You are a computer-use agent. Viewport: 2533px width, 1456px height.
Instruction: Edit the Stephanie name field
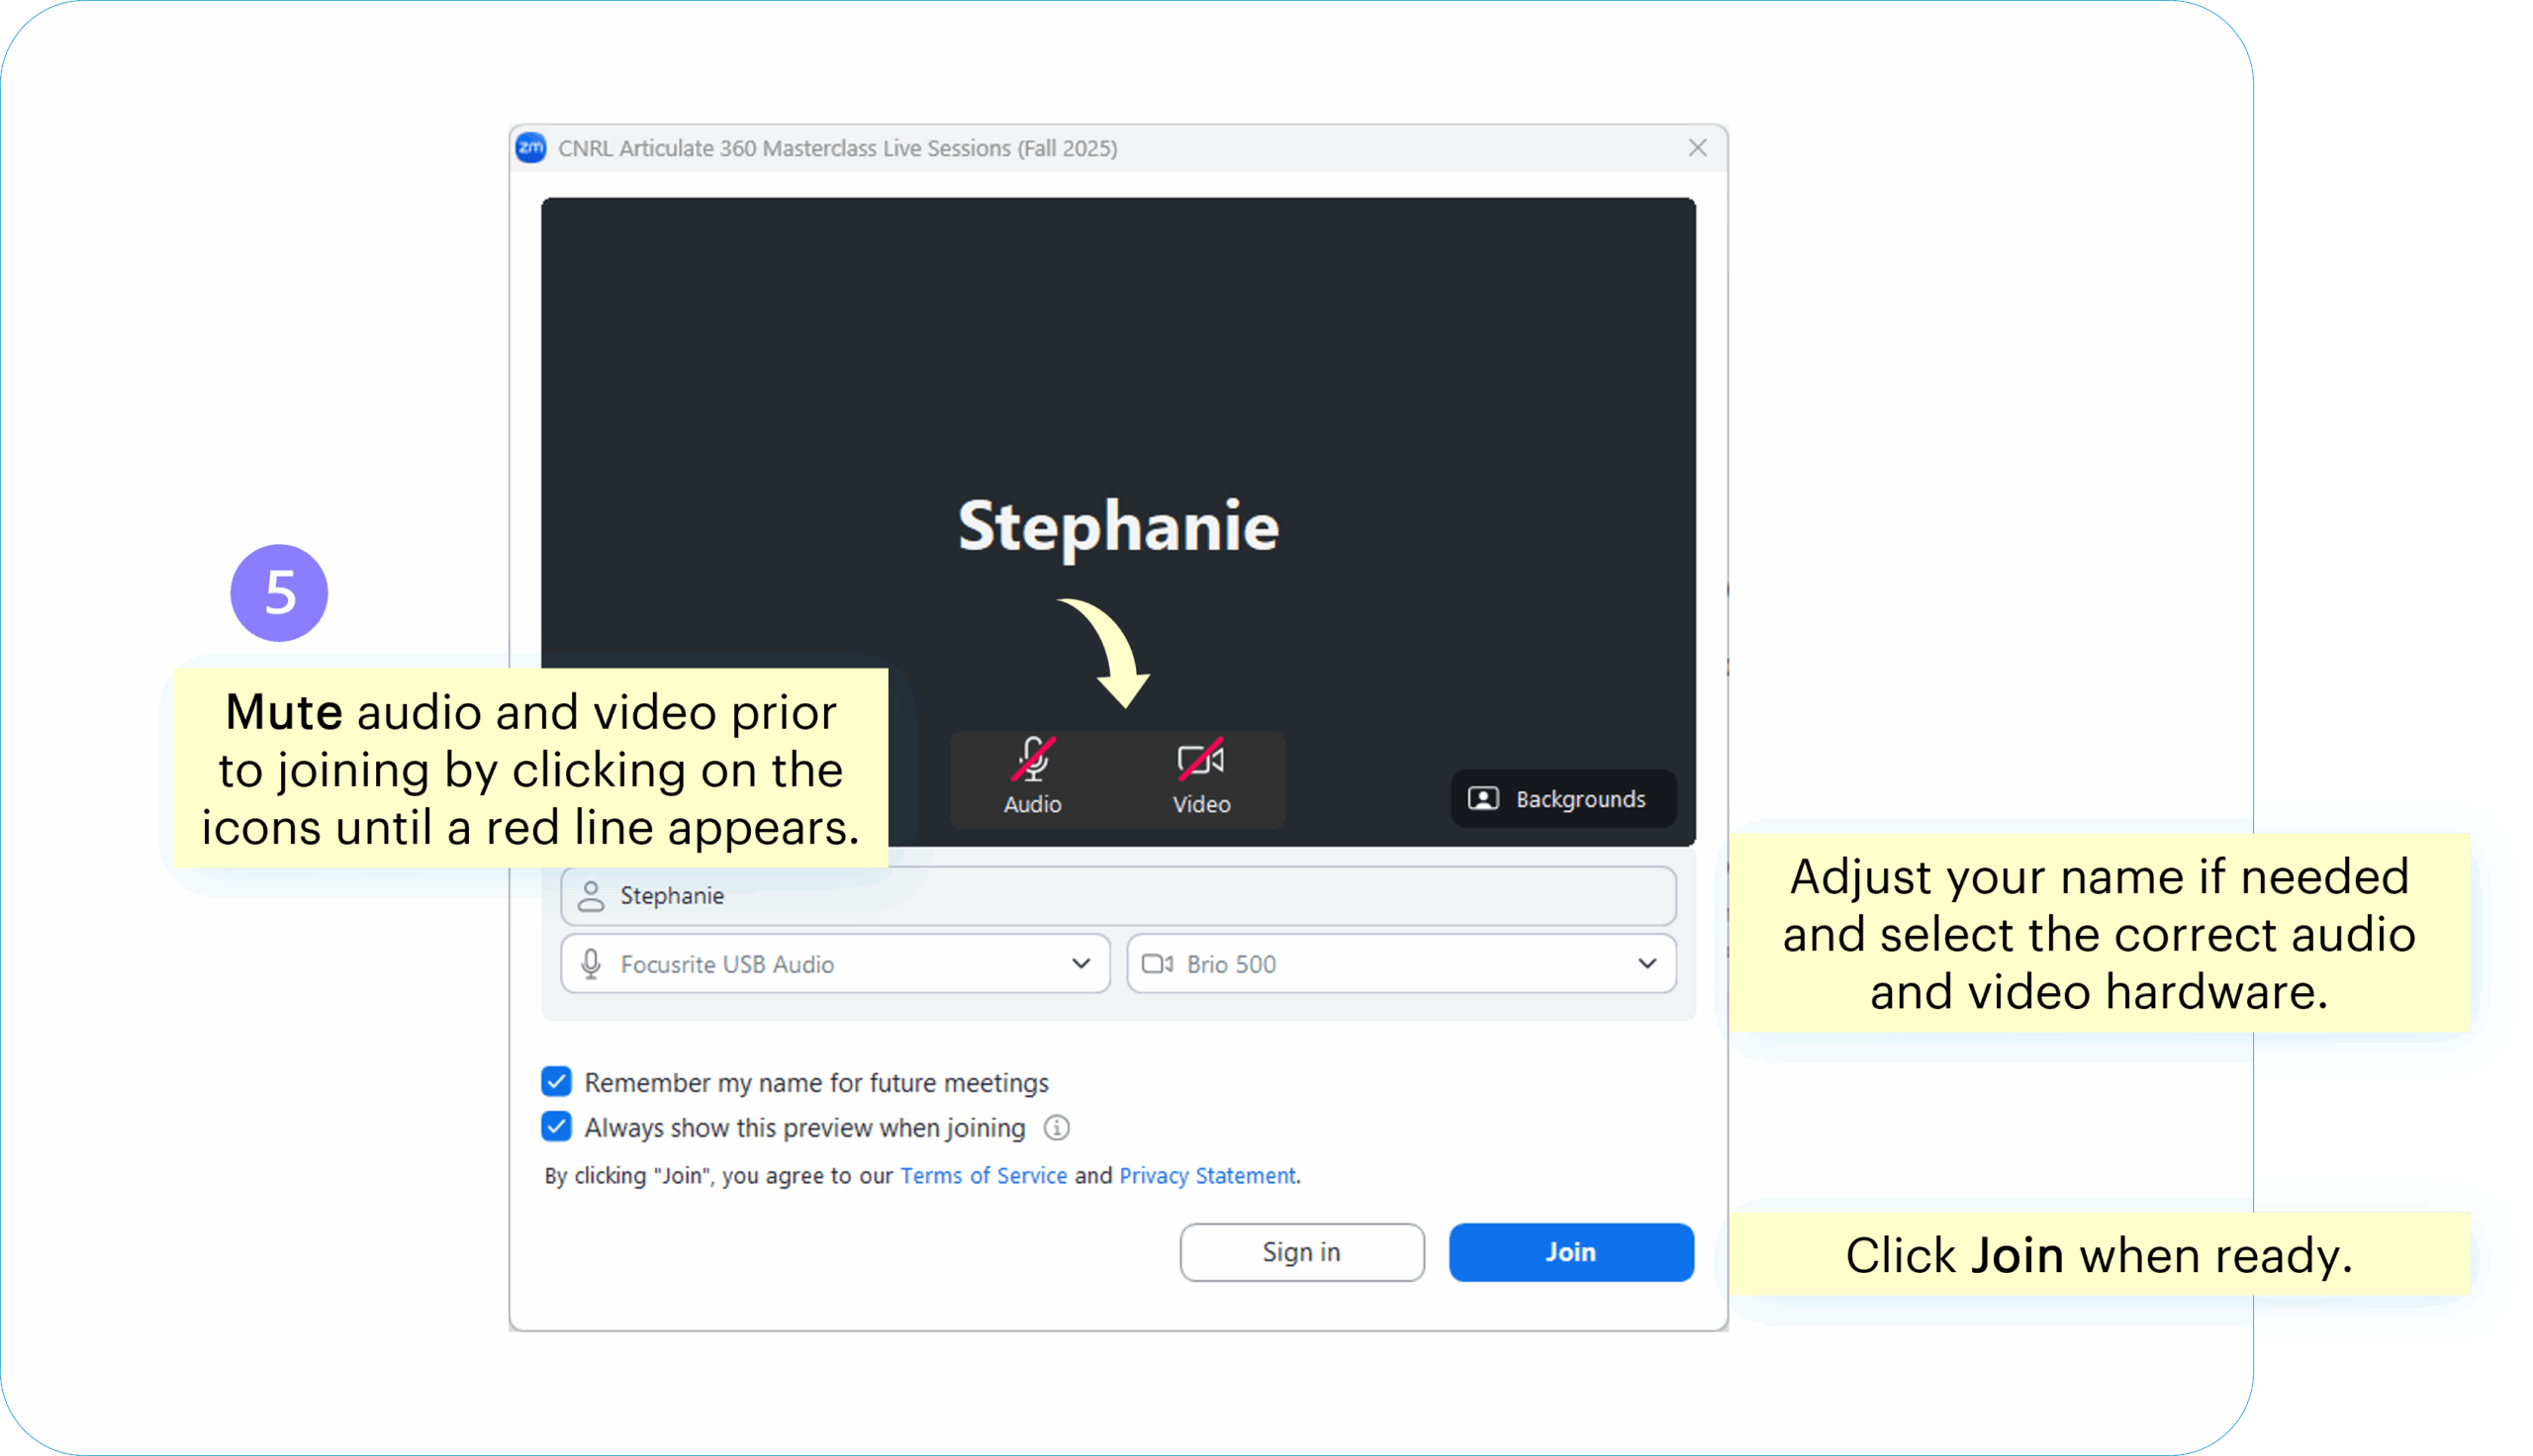pyautogui.click(x=1118, y=895)
